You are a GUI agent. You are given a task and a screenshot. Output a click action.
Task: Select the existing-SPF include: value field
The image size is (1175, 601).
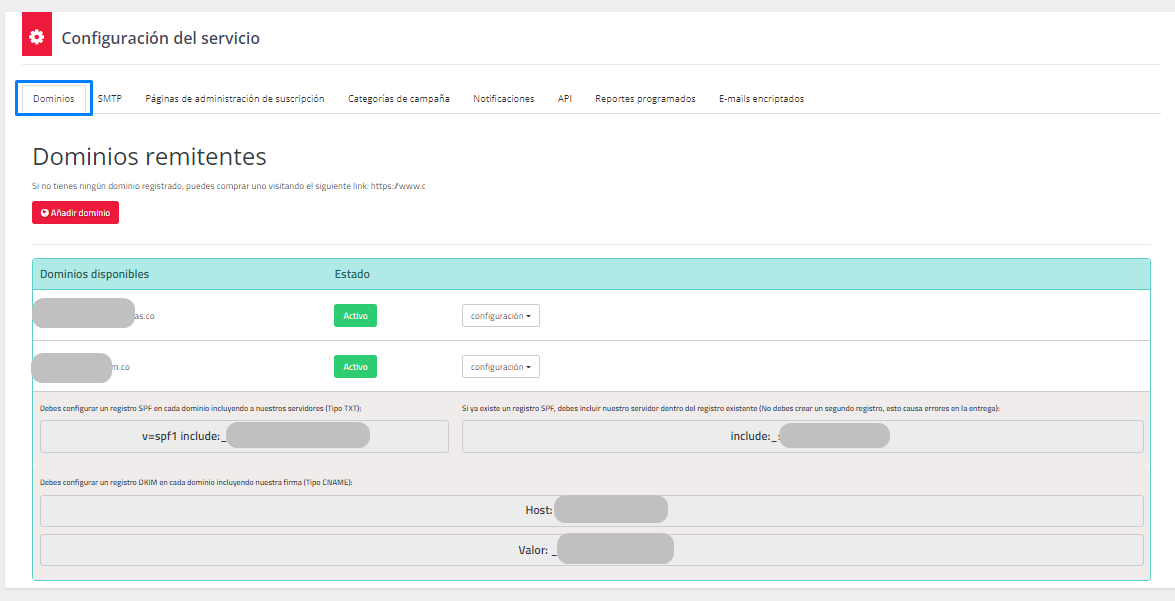tap(802, 436)
